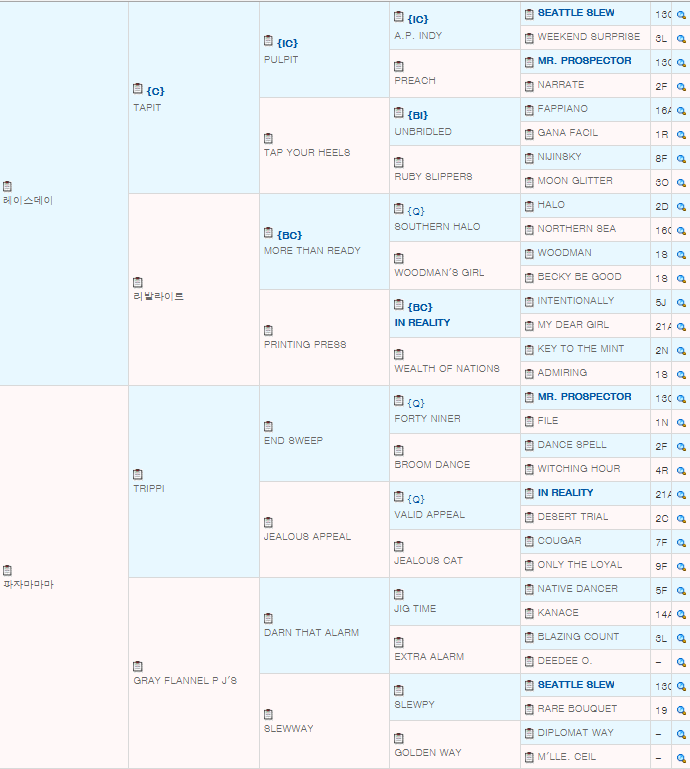Image resolution: width=690 pixels, height=769 pixels.
Task: Click the magnifier icon in the NATIVE DANCER row
Action: click(x=681, y=591)
